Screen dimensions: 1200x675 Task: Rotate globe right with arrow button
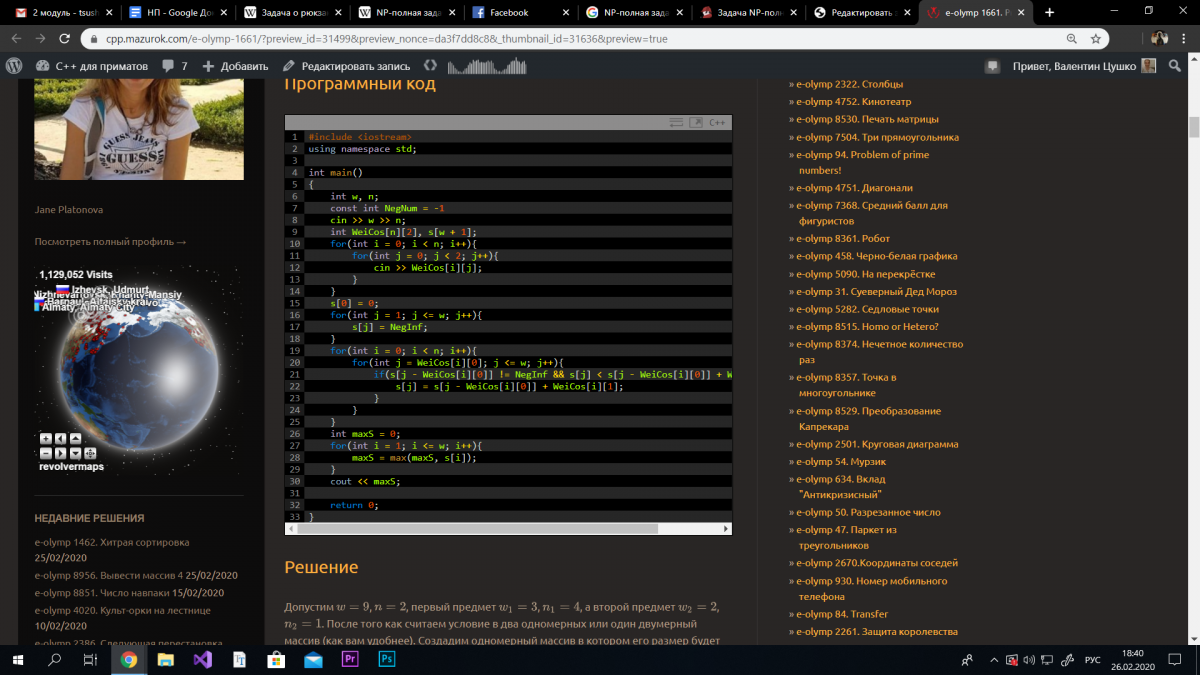point(60,453)
